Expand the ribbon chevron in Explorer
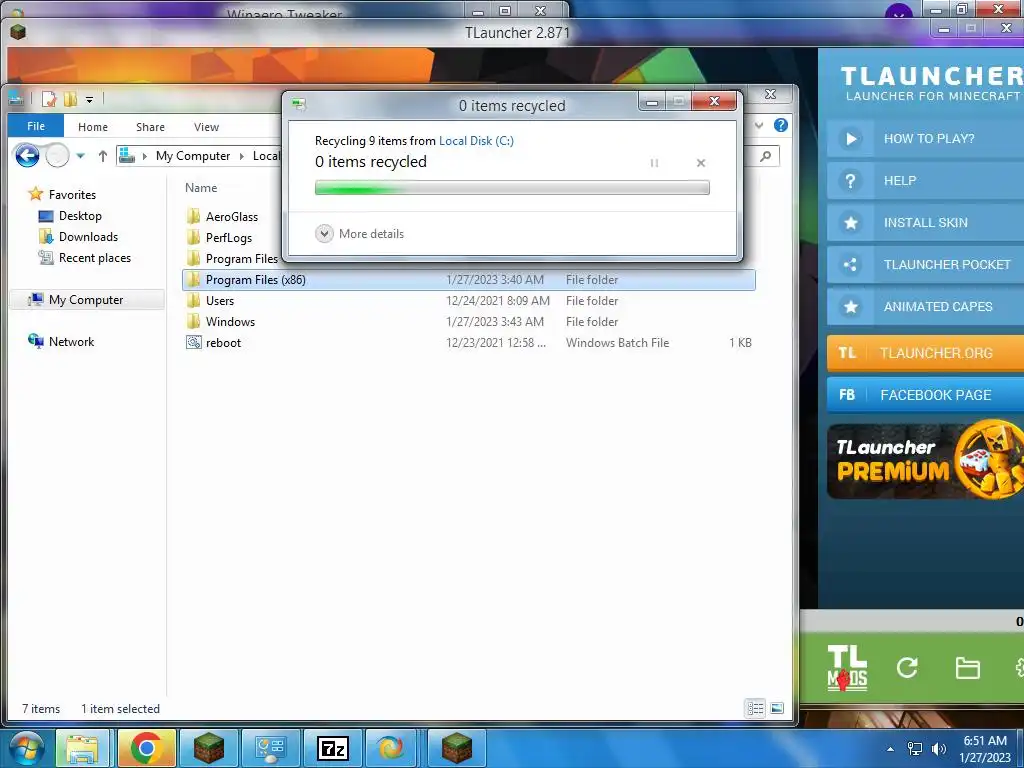Image resolution: width=1024 pixels, height=768 pixels. [759, 125]
